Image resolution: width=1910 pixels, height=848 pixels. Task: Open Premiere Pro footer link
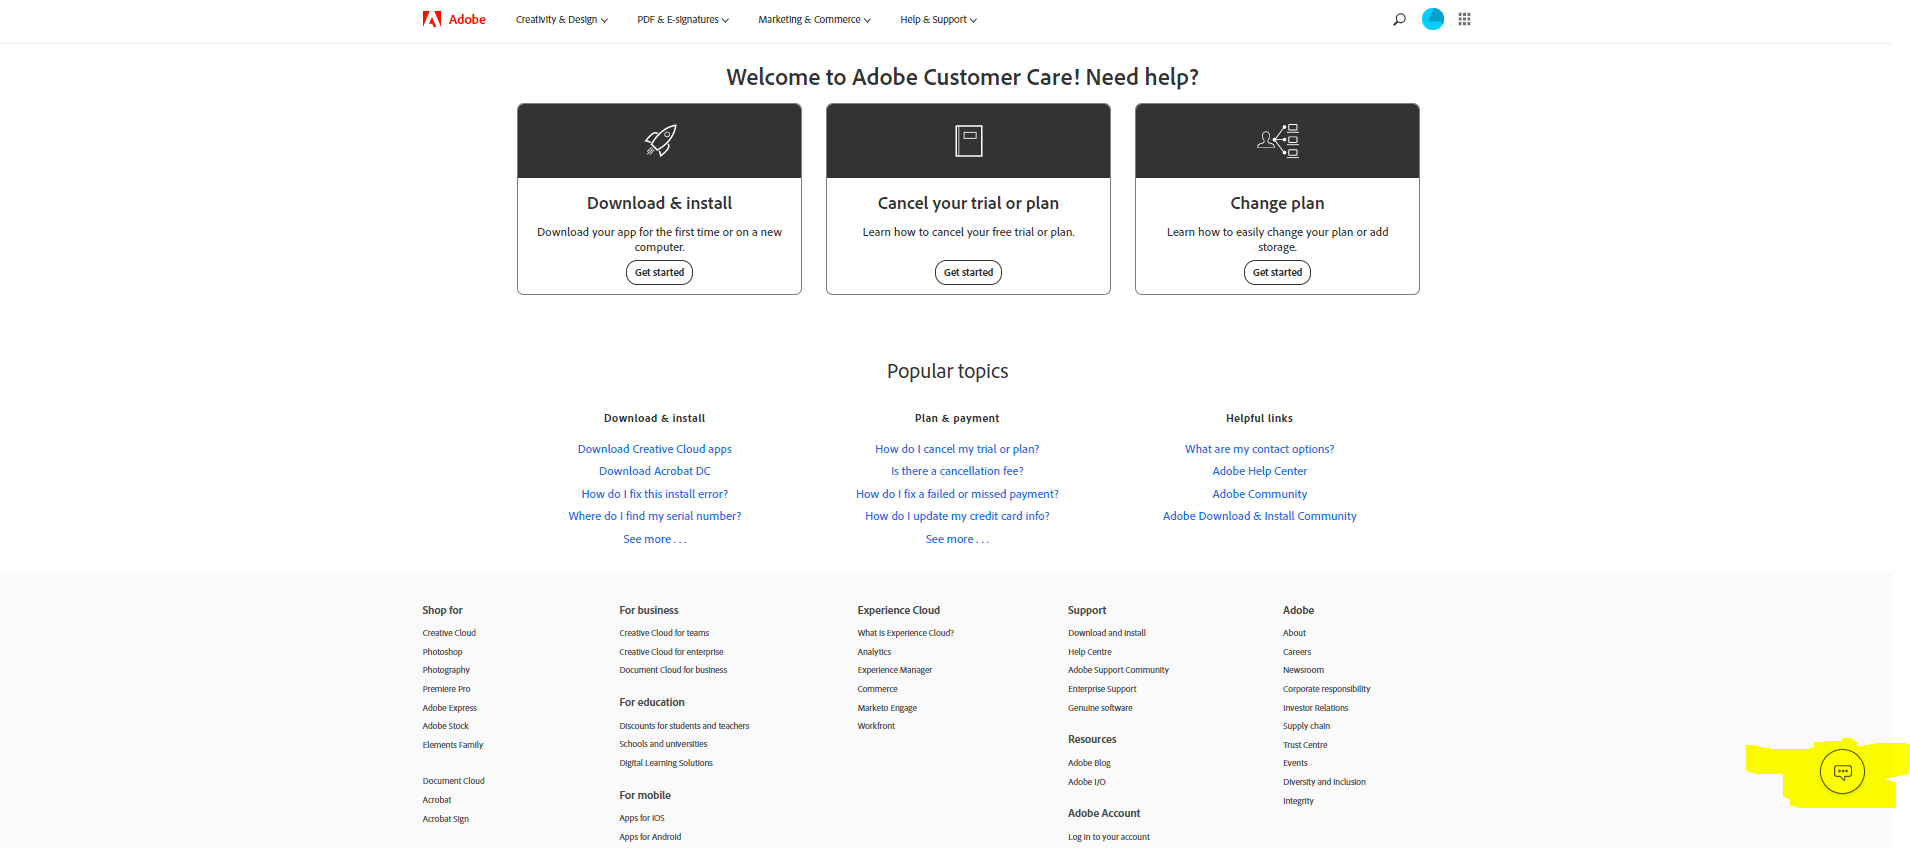tap(446, 689)
